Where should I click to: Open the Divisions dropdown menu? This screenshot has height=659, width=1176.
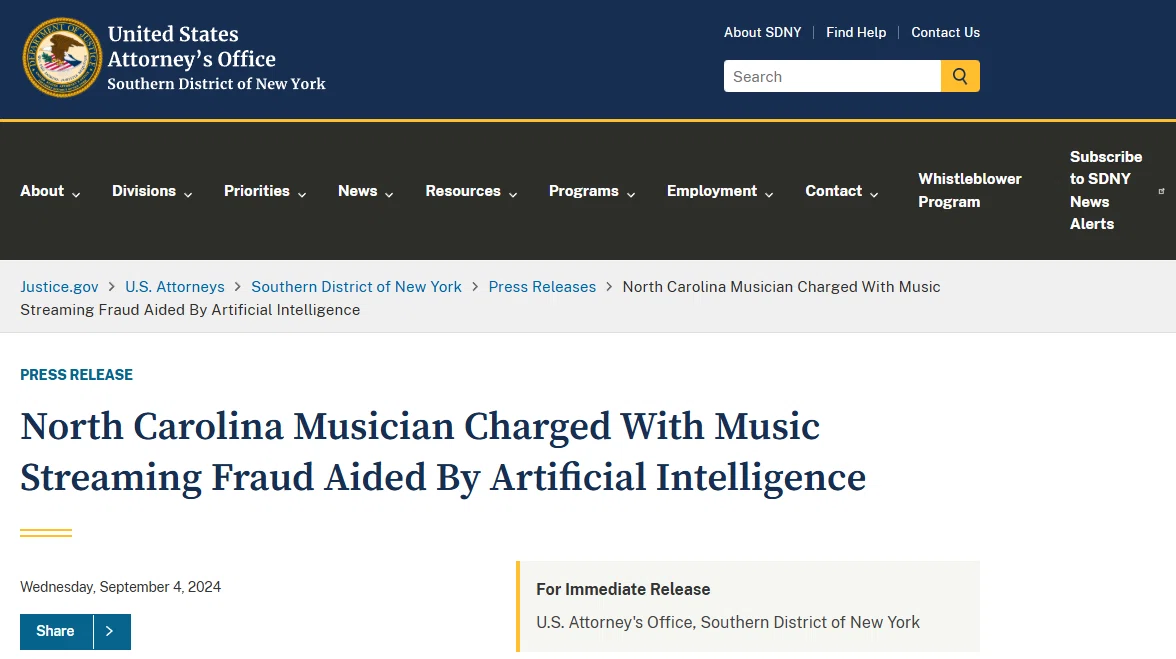tap(152, 191)
